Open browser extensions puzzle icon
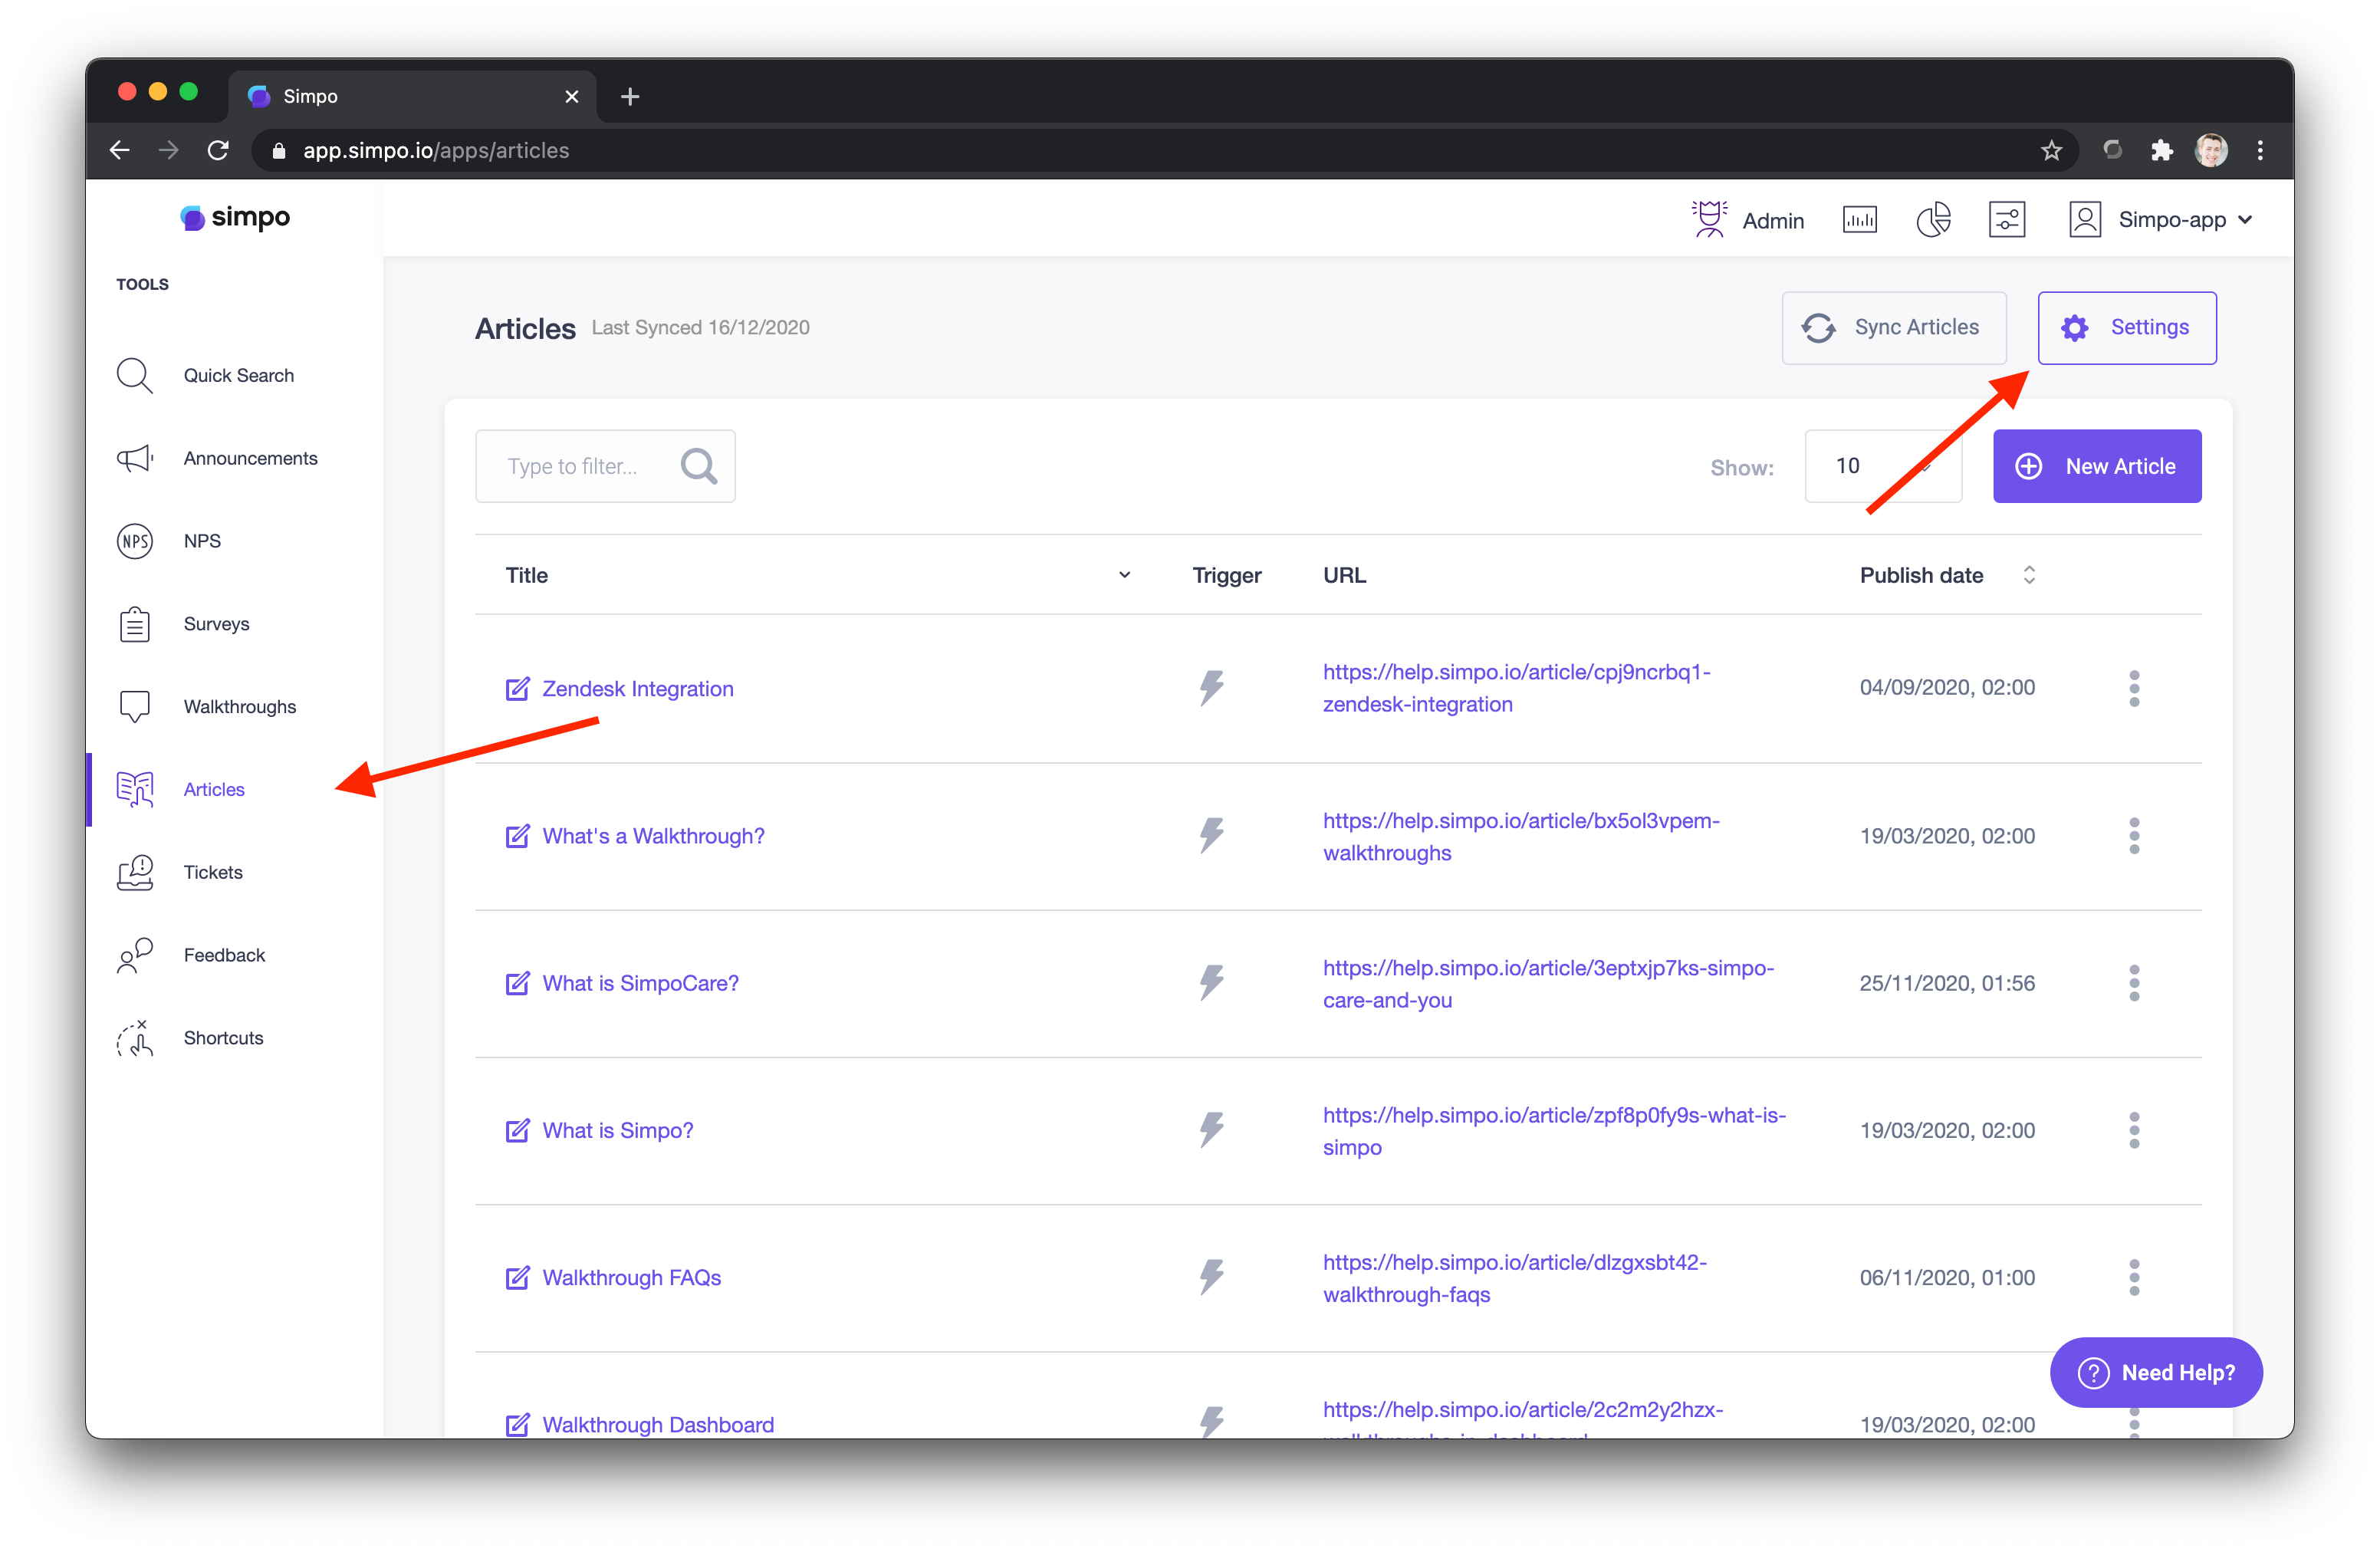The height and width of the screenshot is (1552, 2380). 2161,150
